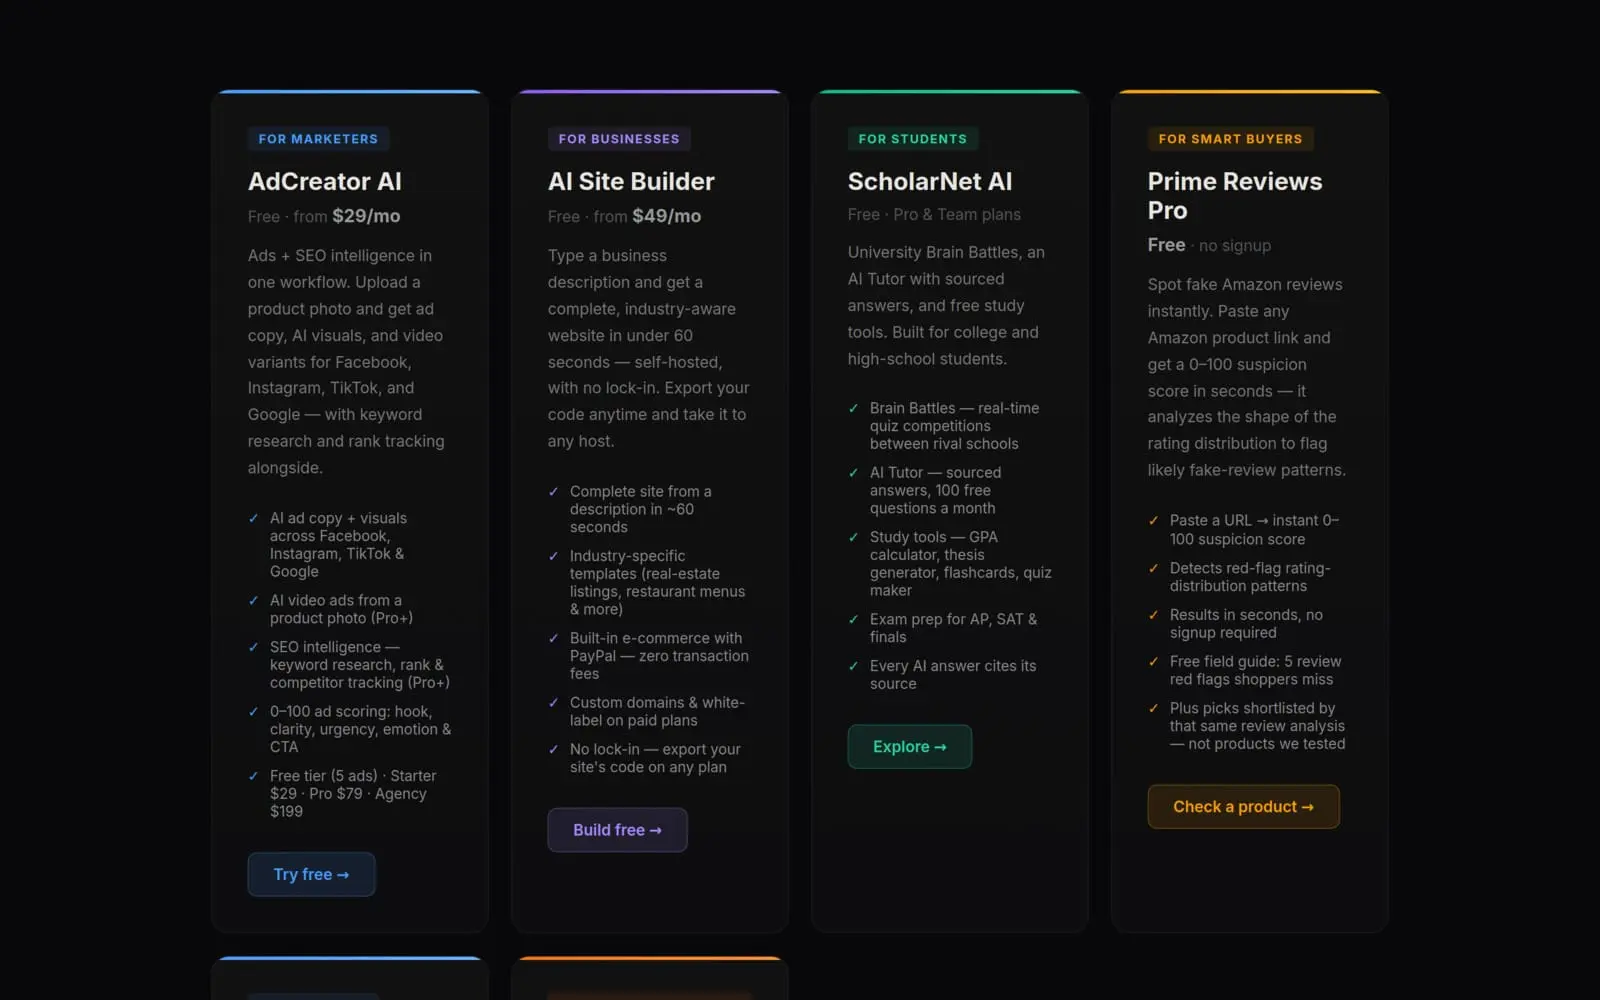
Task: Click the Explore button
Action: tap(909, 747)
